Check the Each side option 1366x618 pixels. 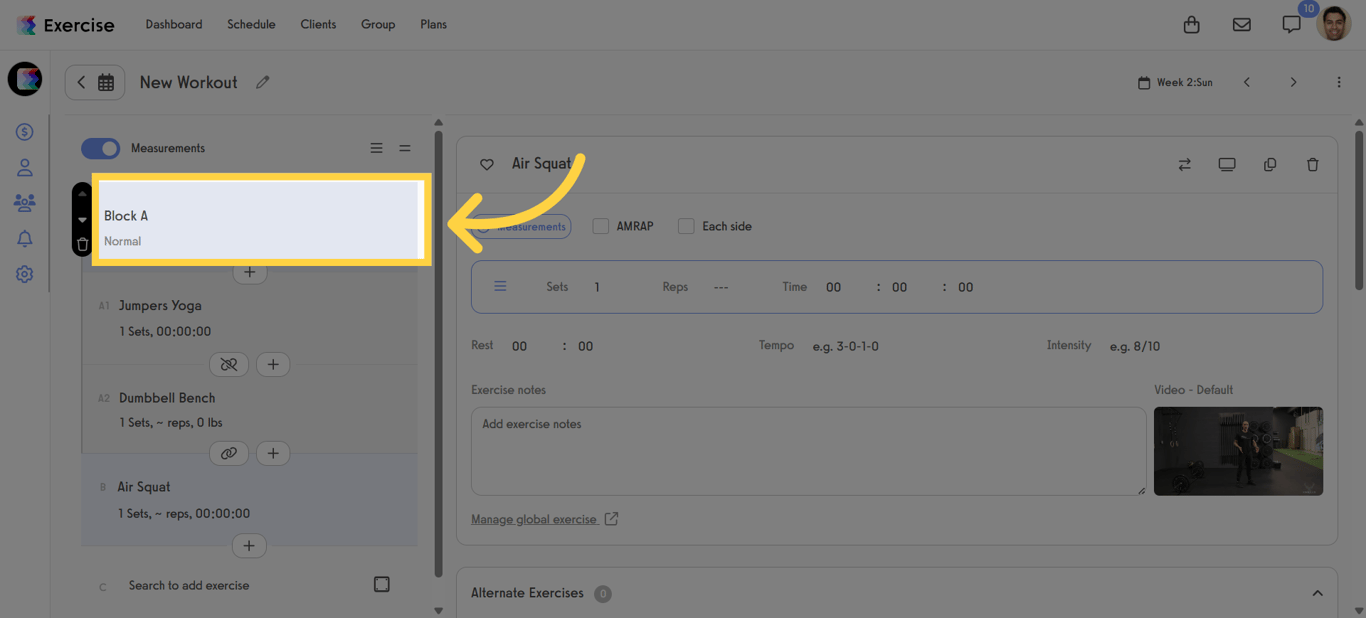coord(686,226)
